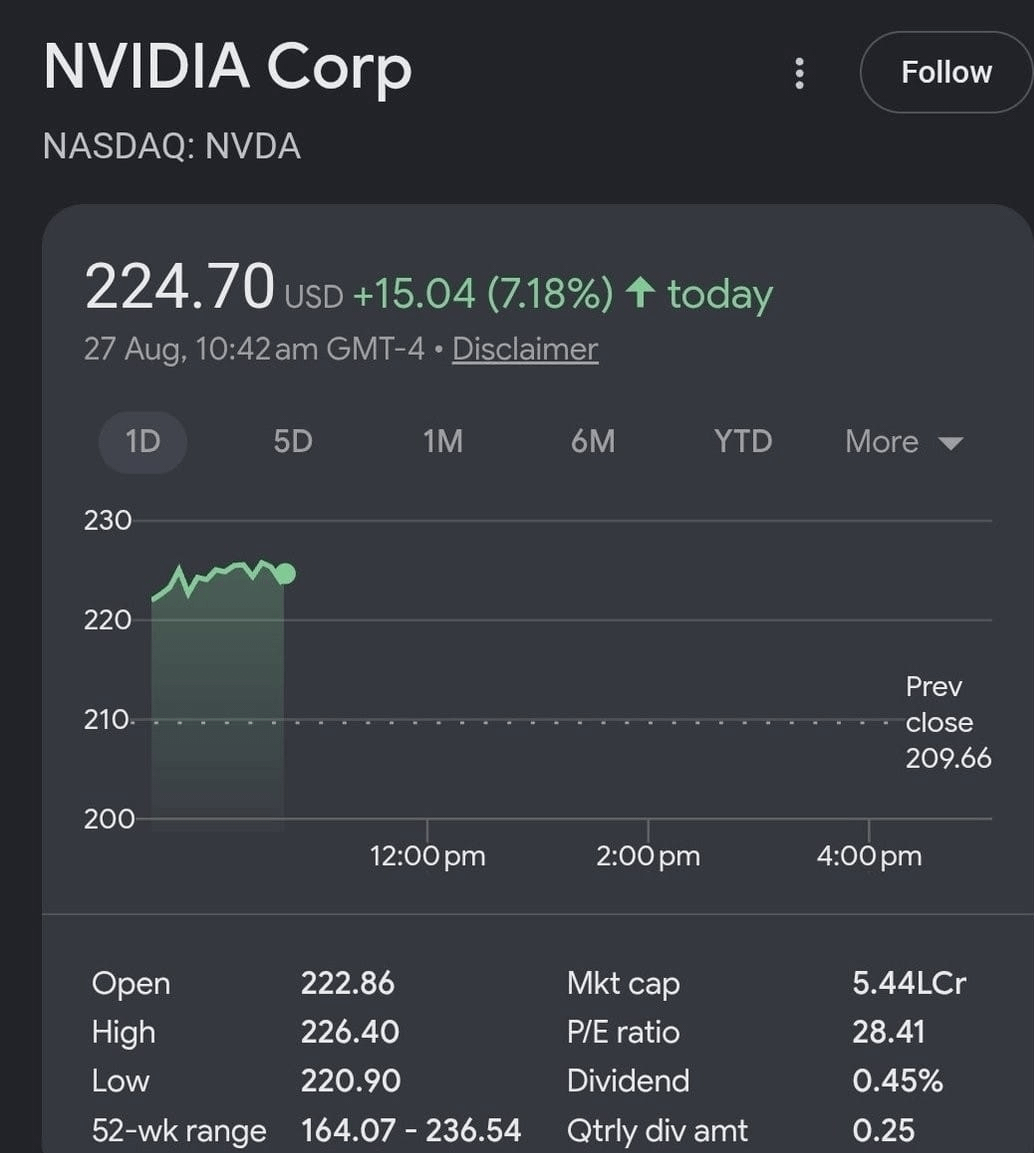Open the Disclaimer link
The height and width of the screenshot is (1153, 1034).
525,349
